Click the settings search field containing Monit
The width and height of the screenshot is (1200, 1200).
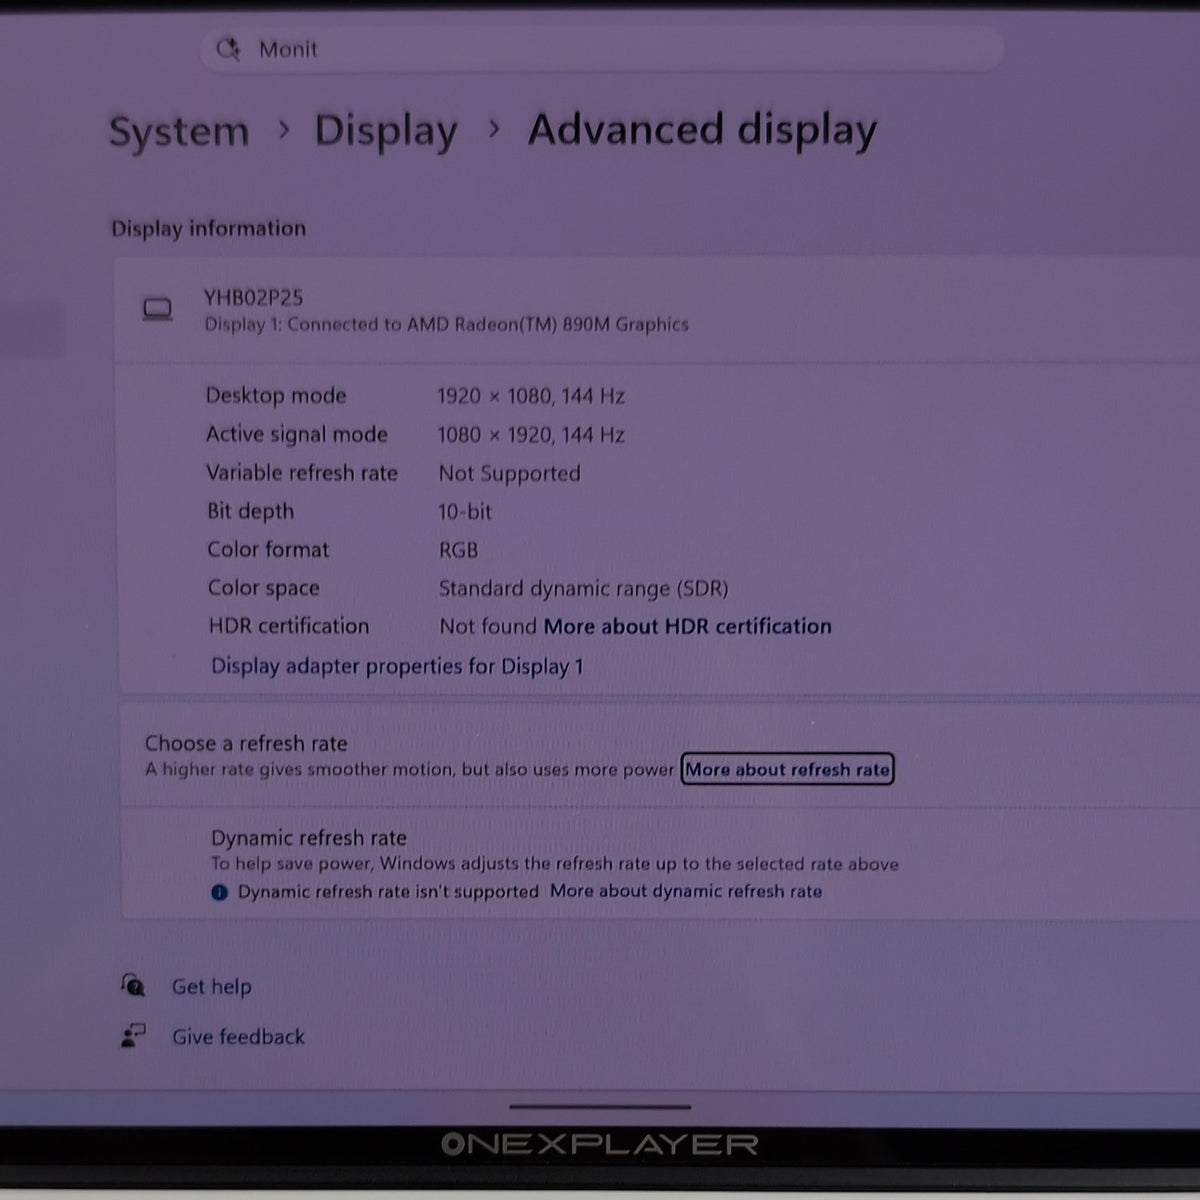(x=601, y=49)
